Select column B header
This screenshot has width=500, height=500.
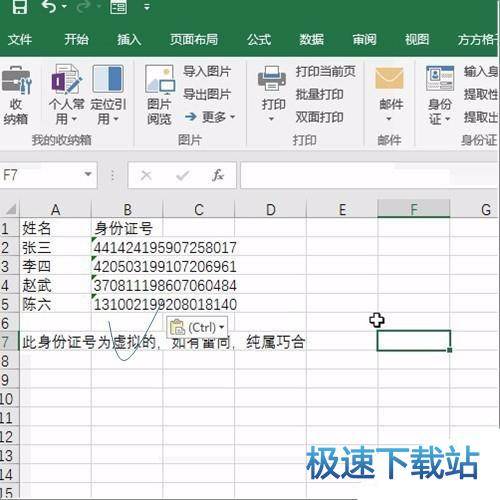click(127, 210)
